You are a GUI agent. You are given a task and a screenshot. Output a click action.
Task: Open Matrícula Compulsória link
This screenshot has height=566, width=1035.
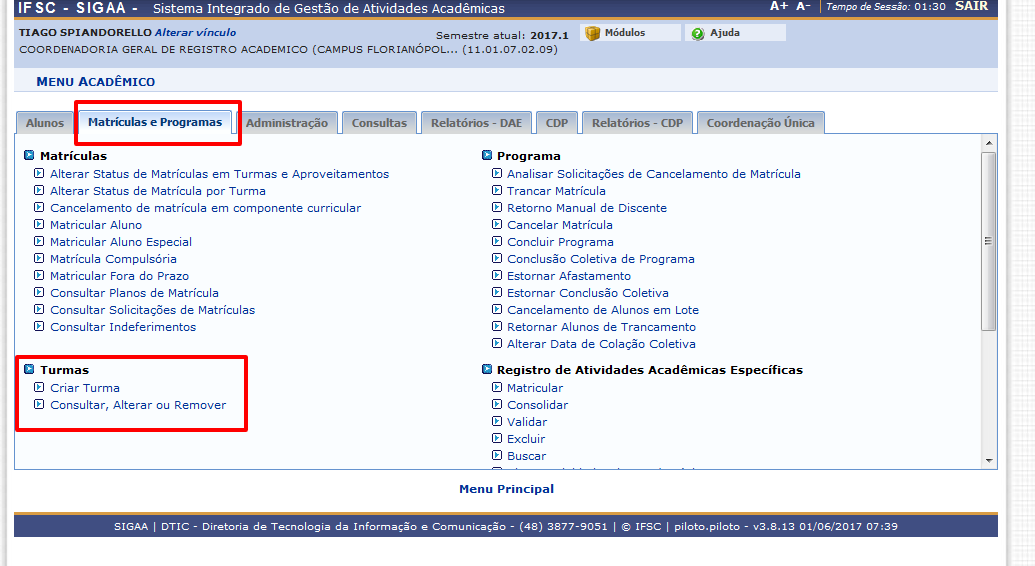click(113, 259)
